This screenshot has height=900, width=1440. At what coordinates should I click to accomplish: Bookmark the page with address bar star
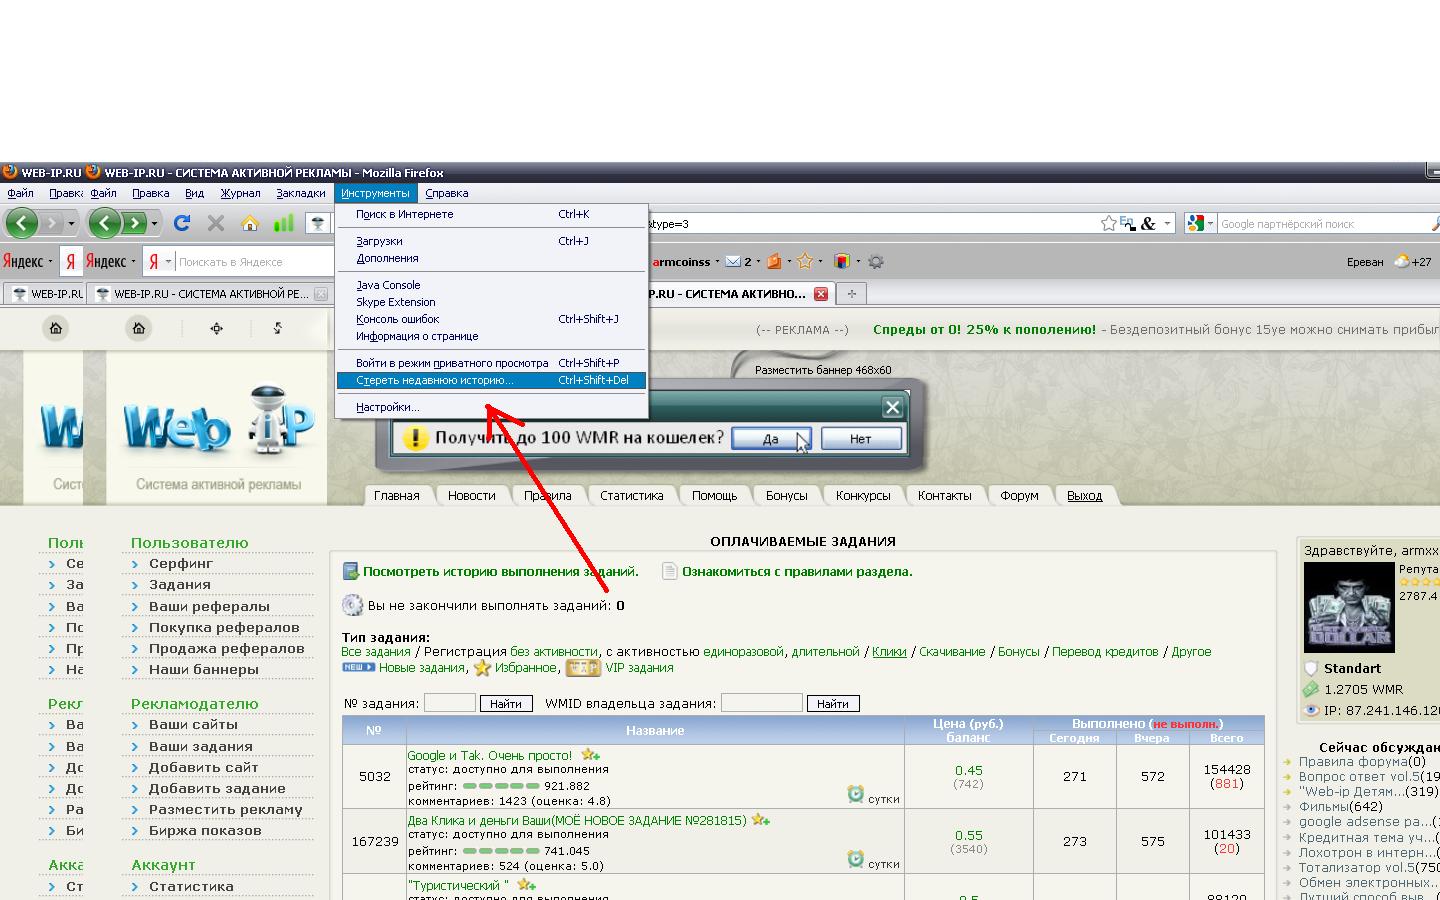pos(1108,223)
